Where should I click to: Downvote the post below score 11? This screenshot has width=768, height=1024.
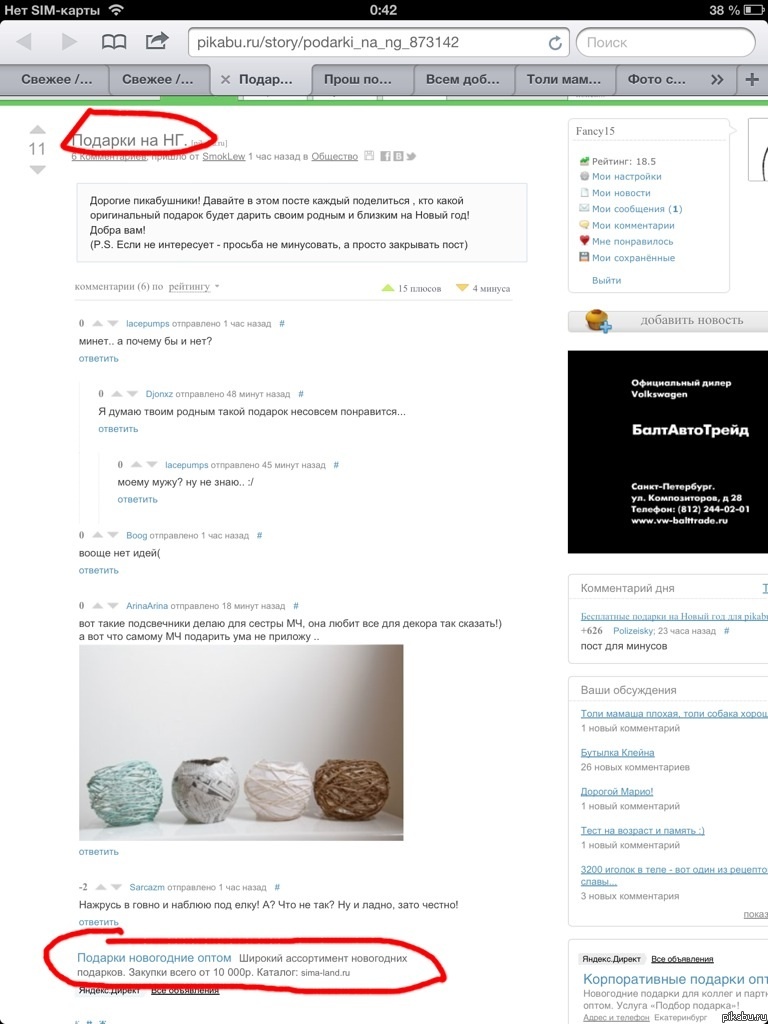coord(38,170)
